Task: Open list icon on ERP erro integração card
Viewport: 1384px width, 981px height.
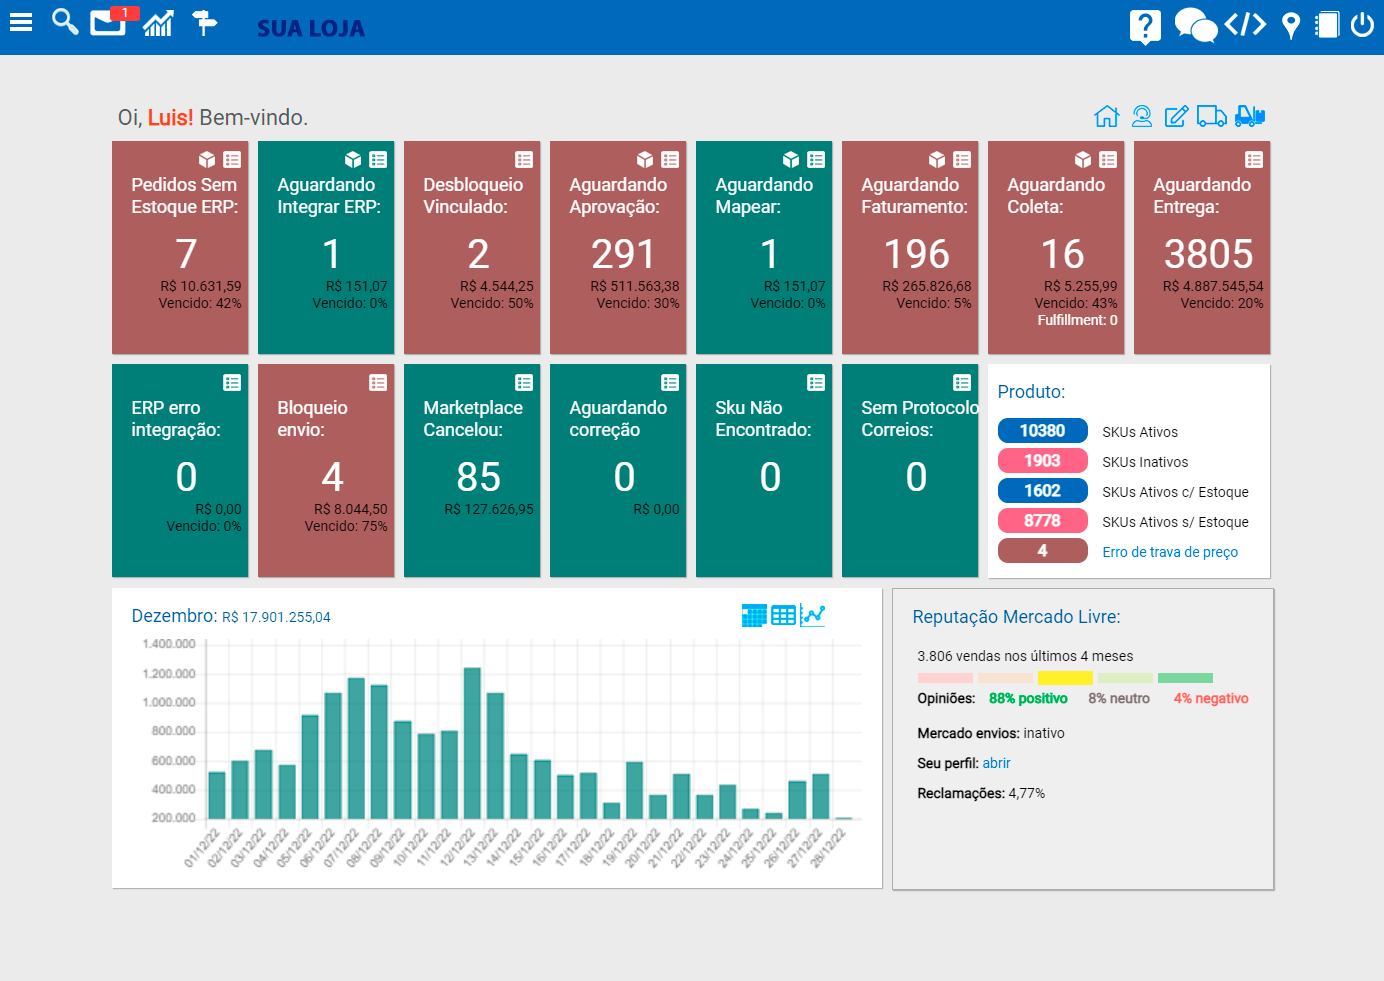Action: click(x=232, y=382)
